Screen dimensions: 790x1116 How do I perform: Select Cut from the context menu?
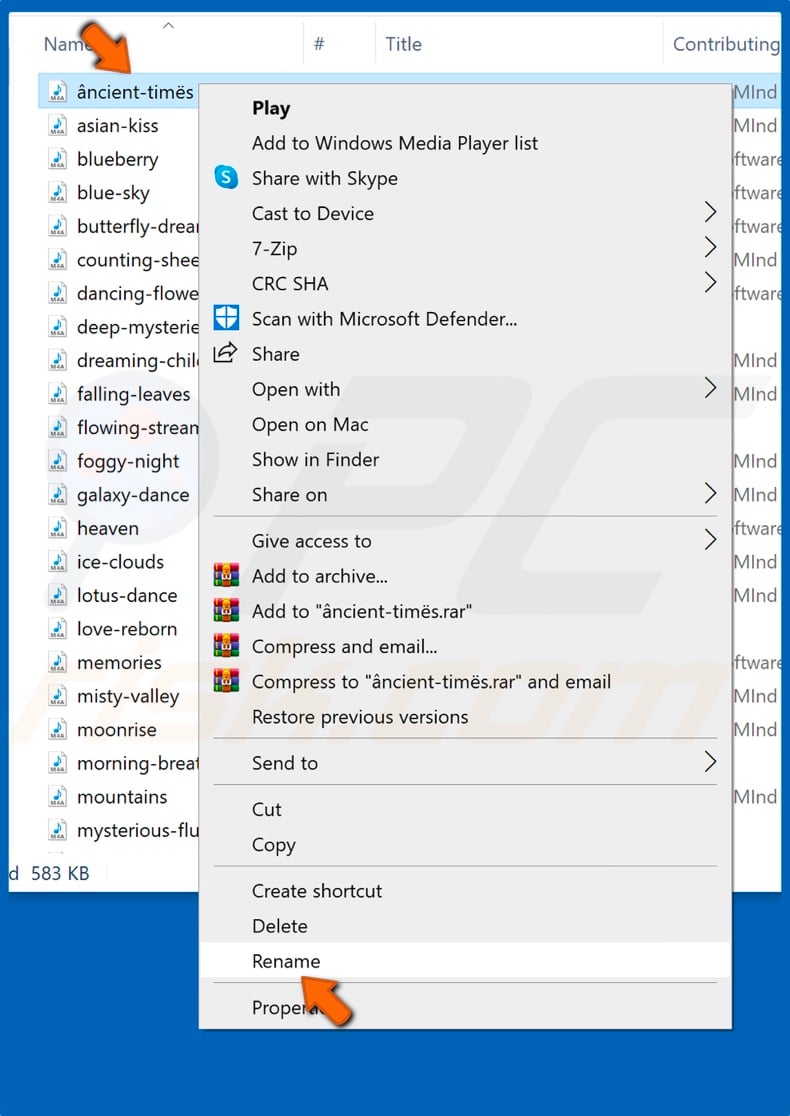pos(465,809)
